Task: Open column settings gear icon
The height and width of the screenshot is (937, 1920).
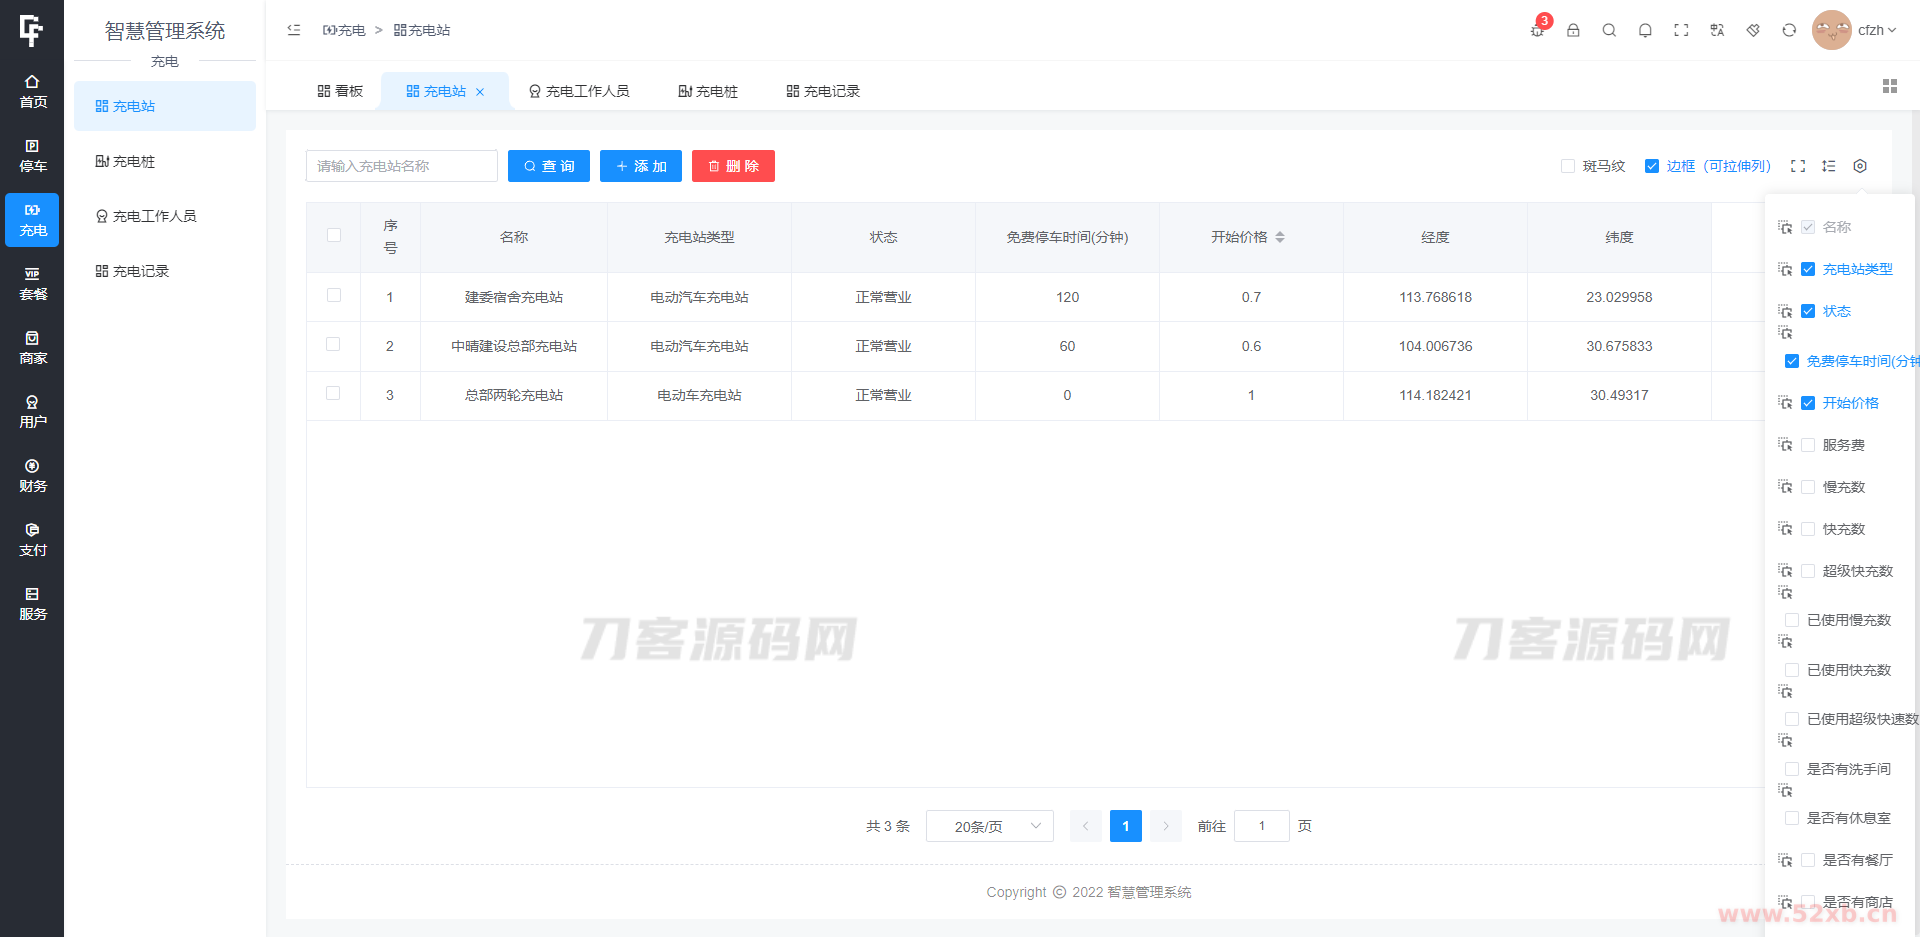Action: click(x=1860, y=166)
